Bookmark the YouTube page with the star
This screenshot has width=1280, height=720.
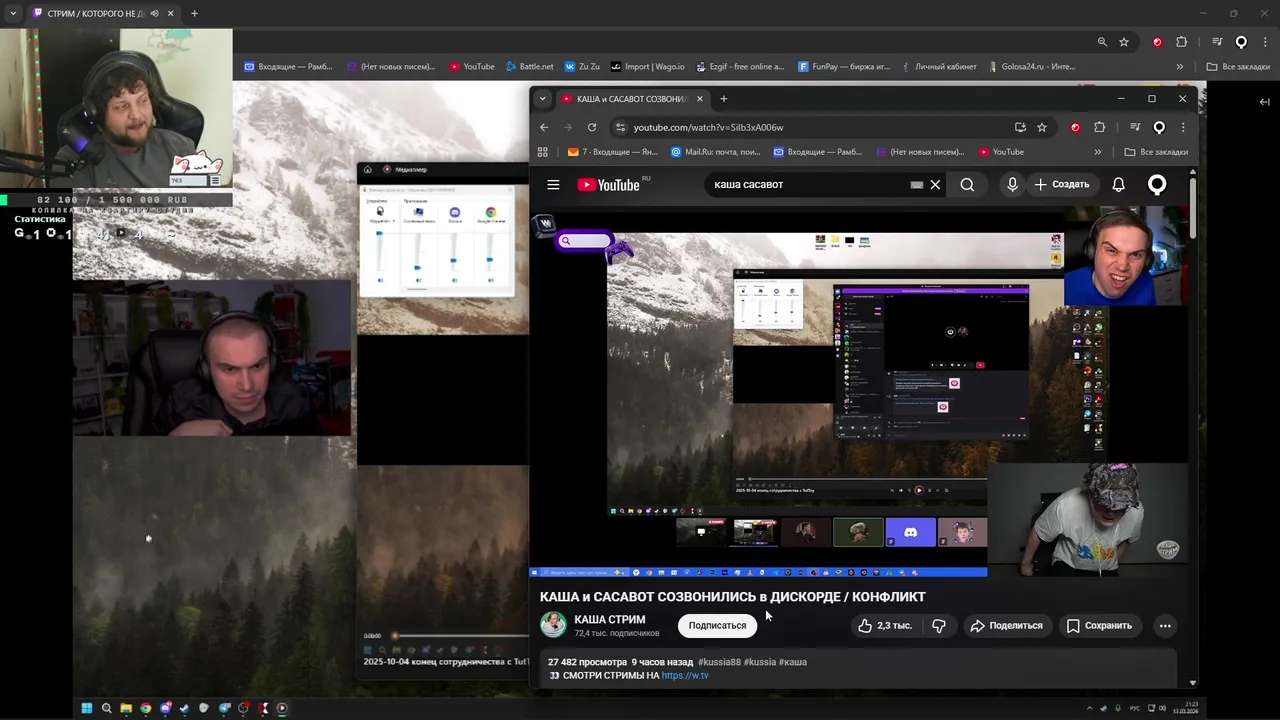coord(1042,127)
